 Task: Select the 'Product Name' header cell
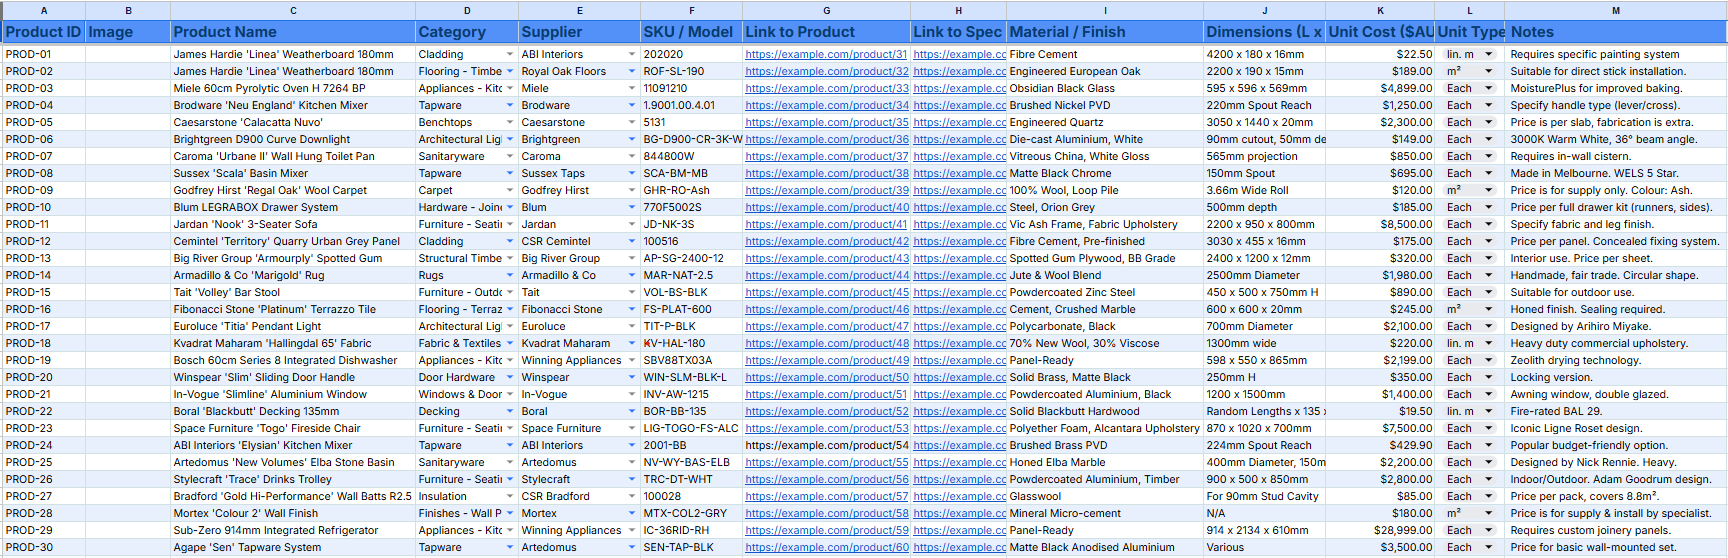pos(293,32)
